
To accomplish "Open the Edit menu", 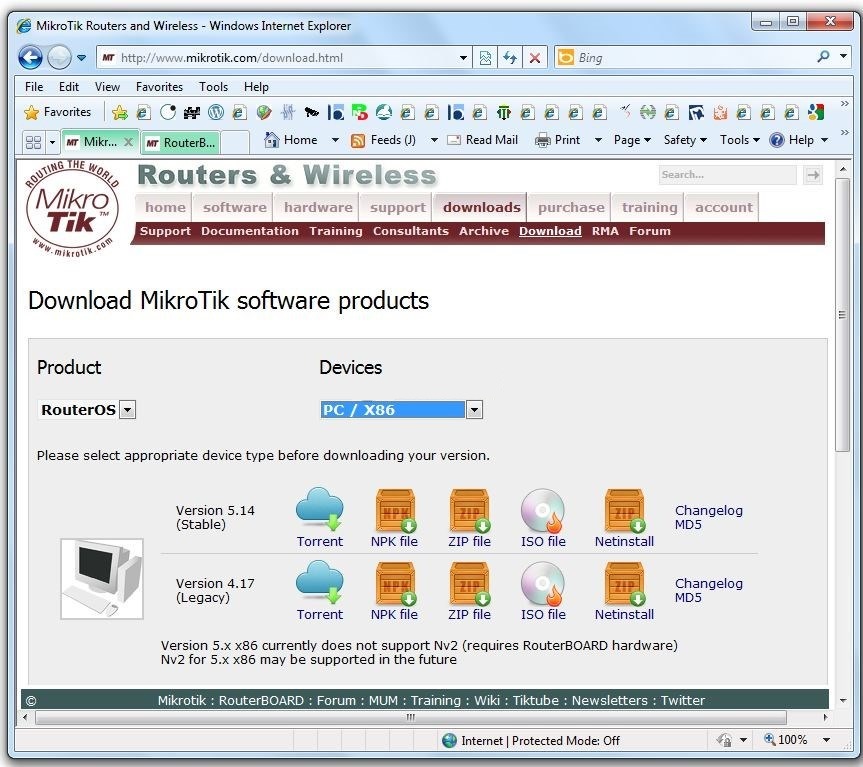I will point(69,87).
